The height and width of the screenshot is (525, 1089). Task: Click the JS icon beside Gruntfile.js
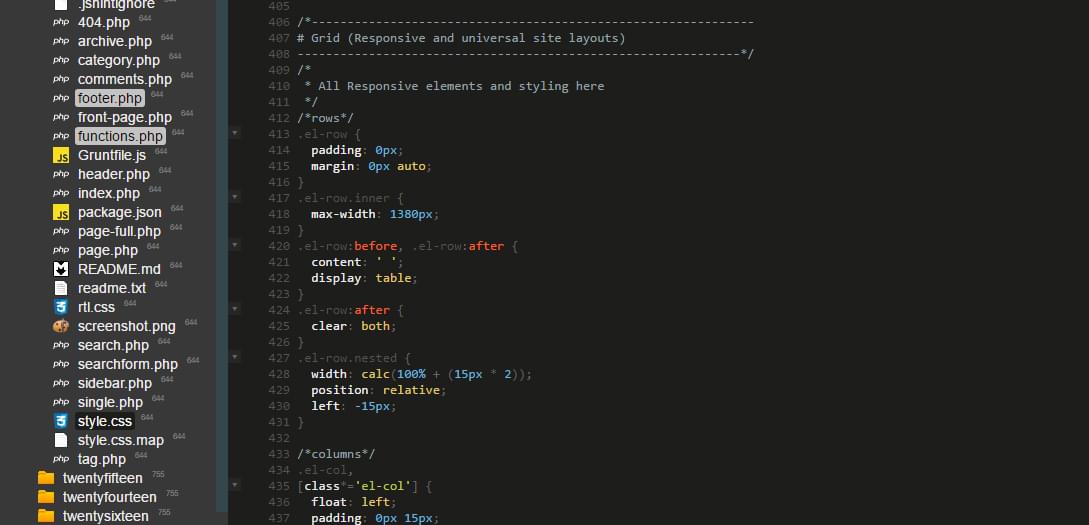[x=60, y=155]
